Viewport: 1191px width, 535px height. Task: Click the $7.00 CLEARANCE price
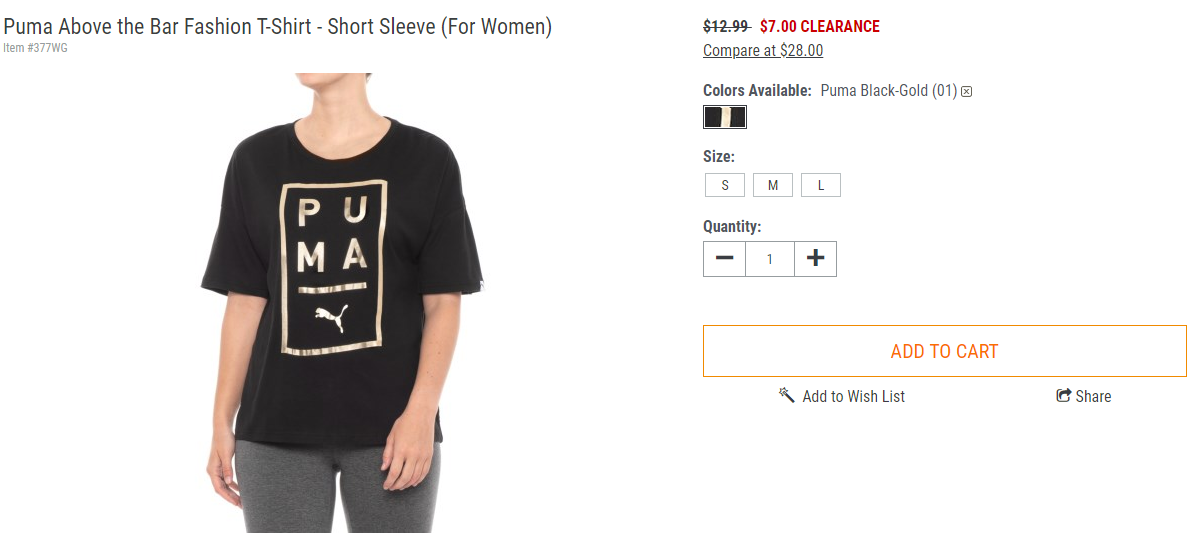coord(820,27)
